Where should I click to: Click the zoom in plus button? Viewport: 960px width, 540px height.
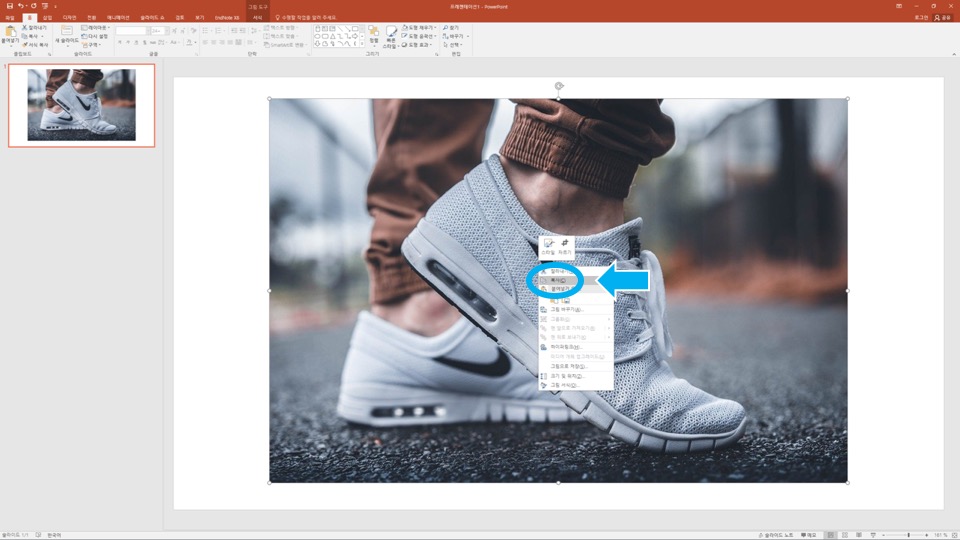[926, 535]
